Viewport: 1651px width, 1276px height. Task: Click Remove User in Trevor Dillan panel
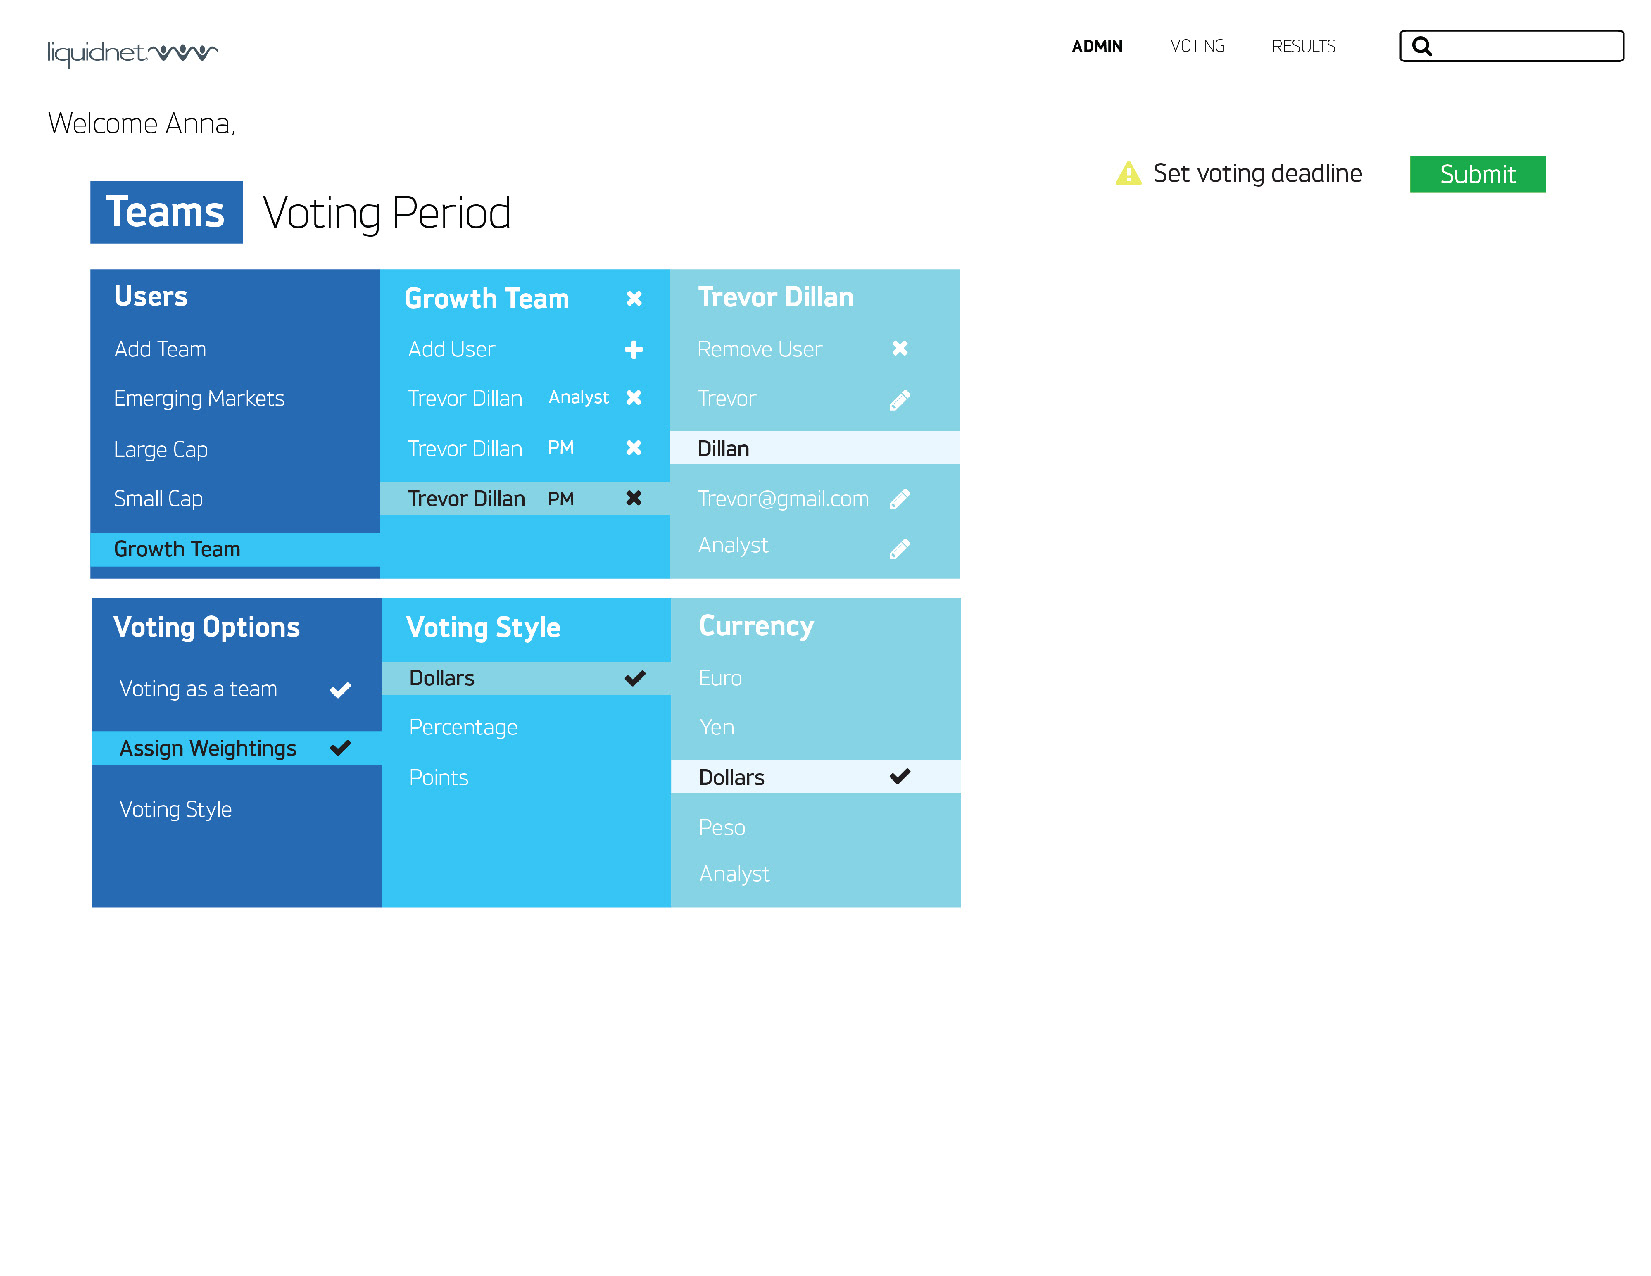tap(759, 349)
